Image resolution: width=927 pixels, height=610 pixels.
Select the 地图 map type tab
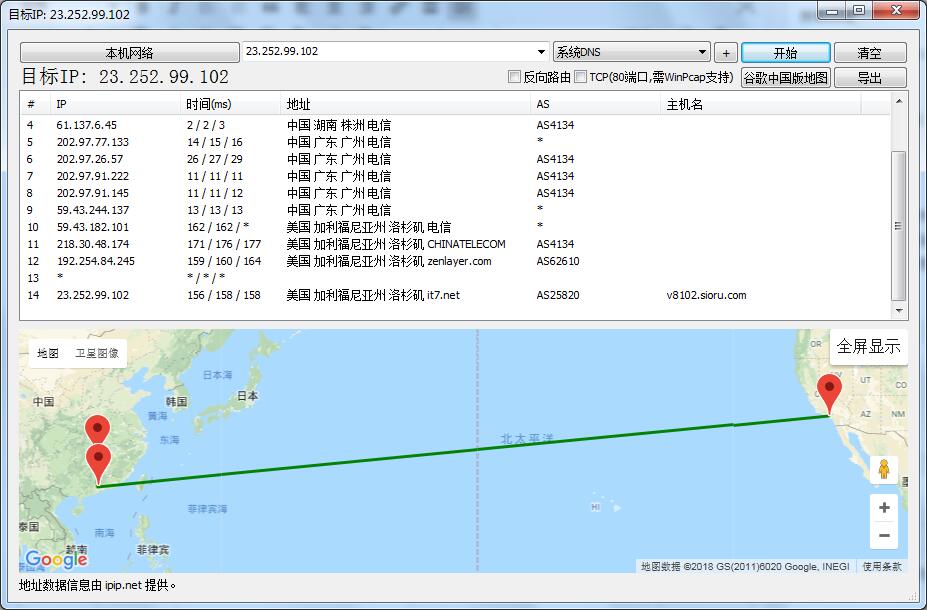point(48,353)
